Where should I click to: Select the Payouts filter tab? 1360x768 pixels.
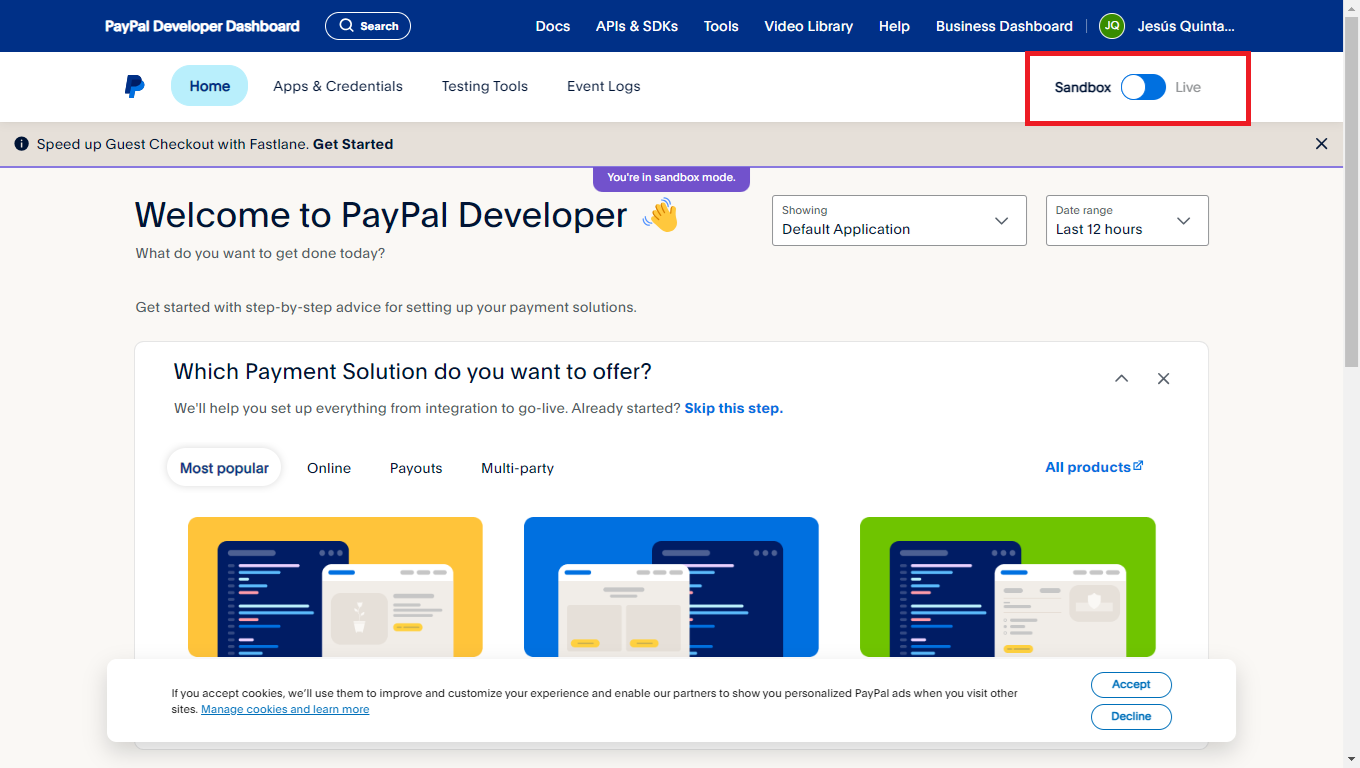pos(416,468)
